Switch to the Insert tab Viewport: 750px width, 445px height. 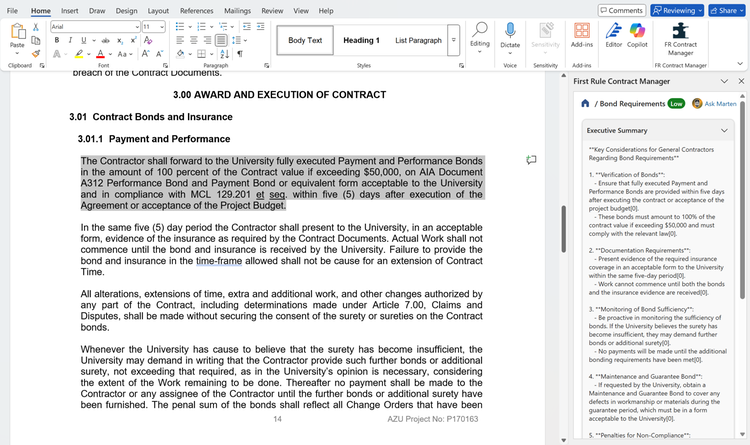69,11
